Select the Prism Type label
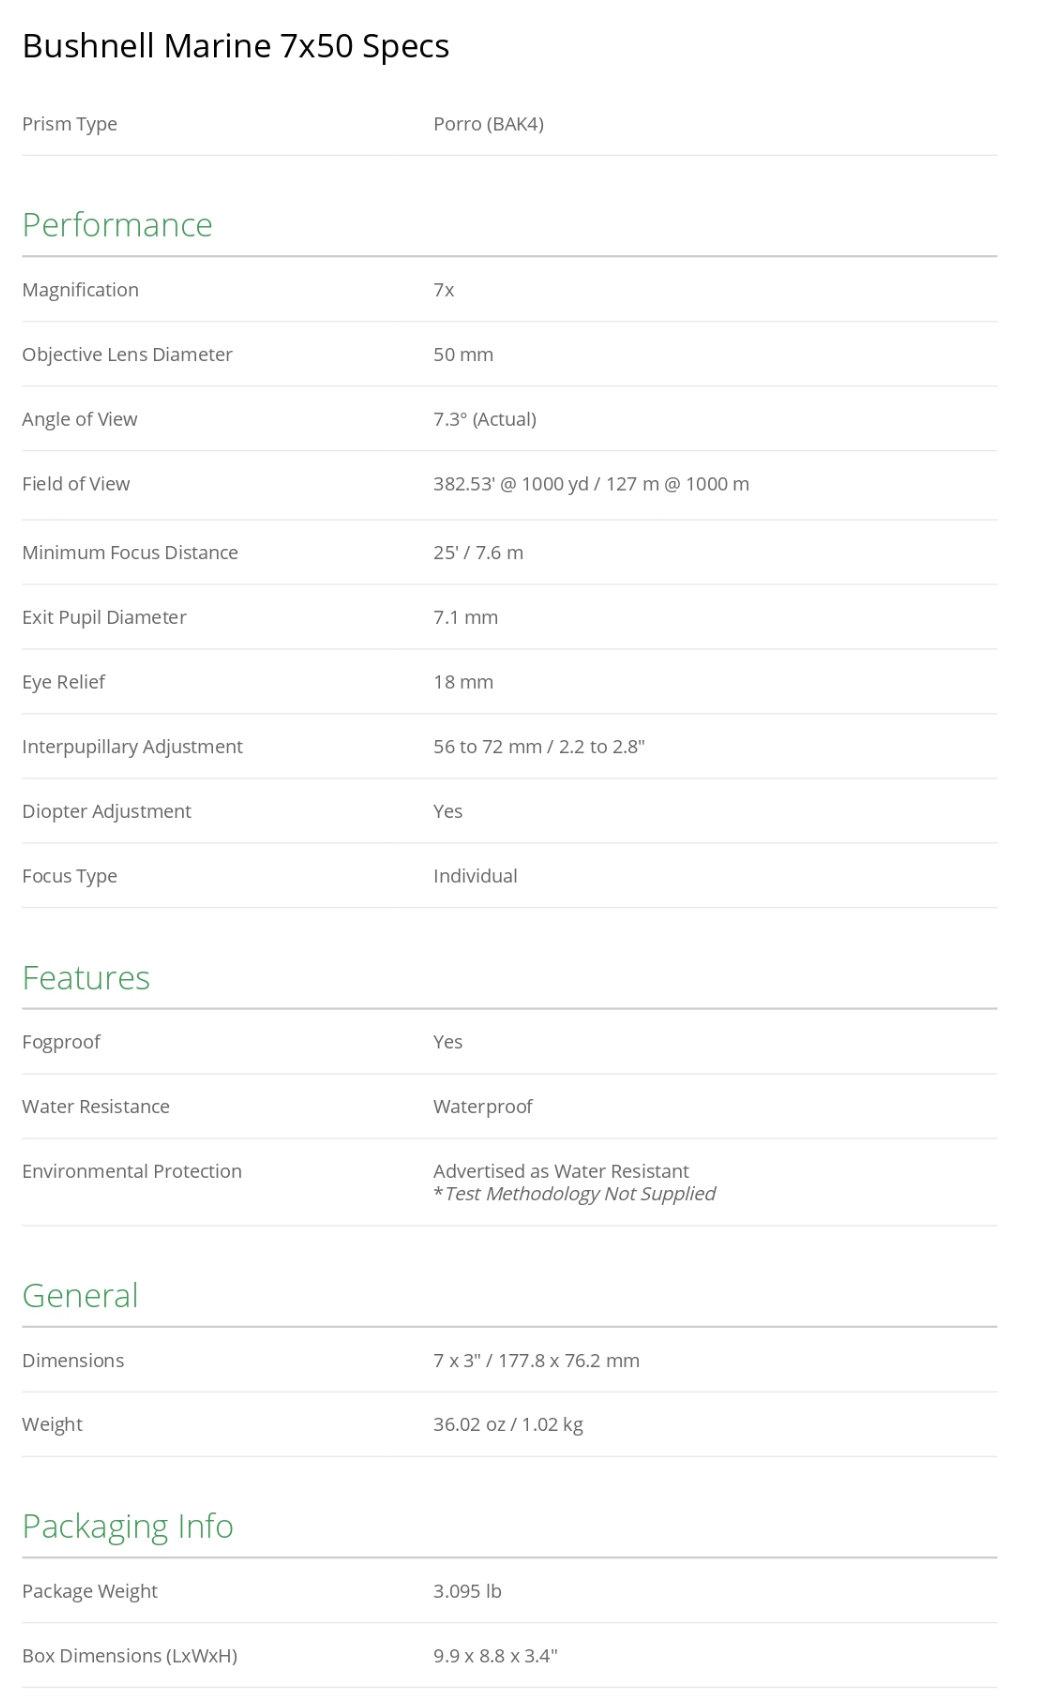This screenshot has width=1042, height=1705. pyautogui.click(x=69, y=124)
